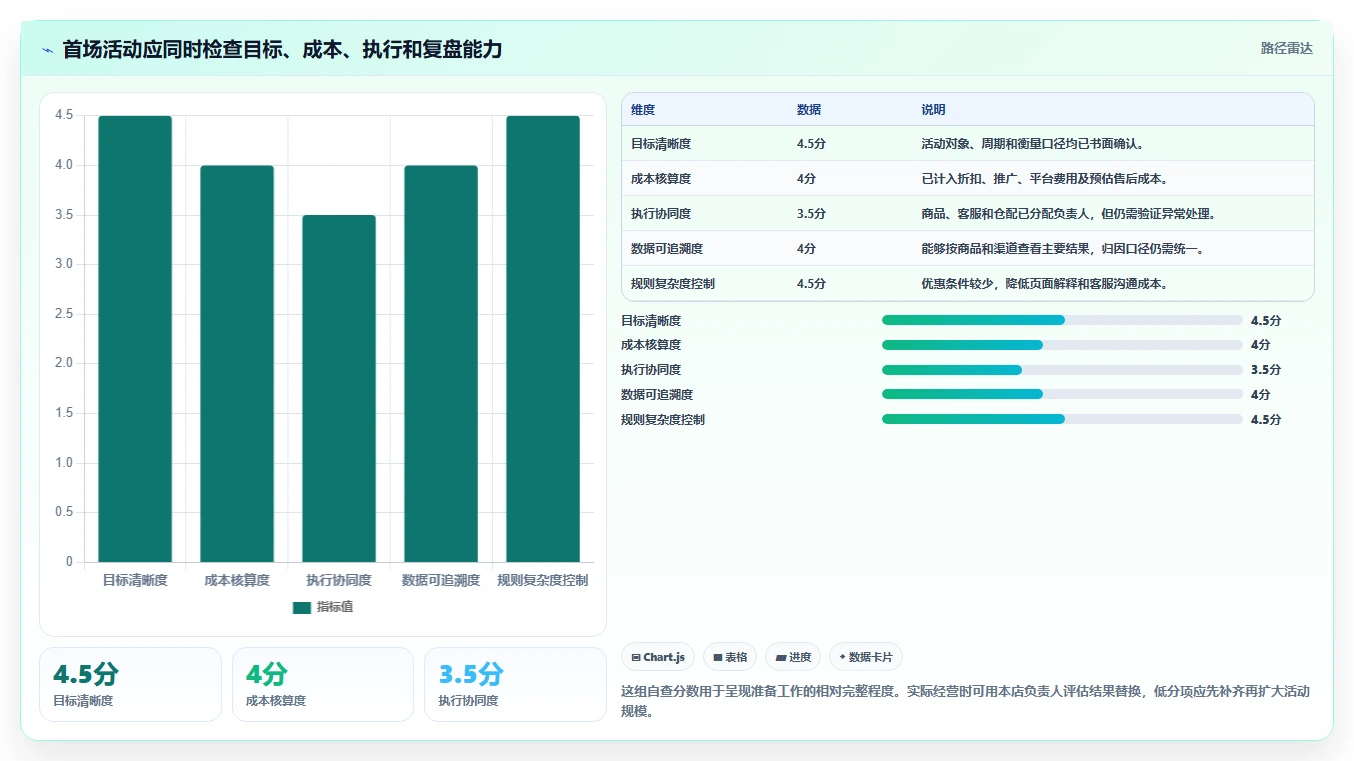
Task: Click the 3.5分 cell in the table
Action: (x=811, y=214)
